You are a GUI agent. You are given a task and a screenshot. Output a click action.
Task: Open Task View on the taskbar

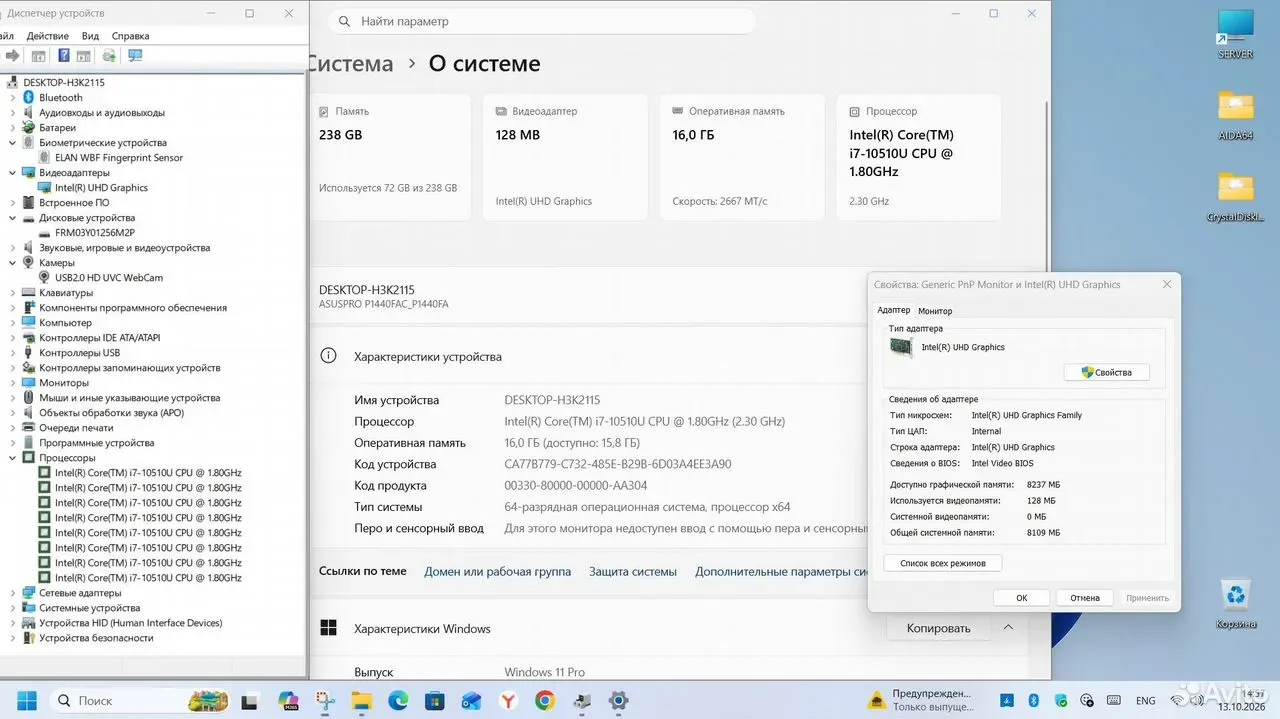click(x=250, y=700)
